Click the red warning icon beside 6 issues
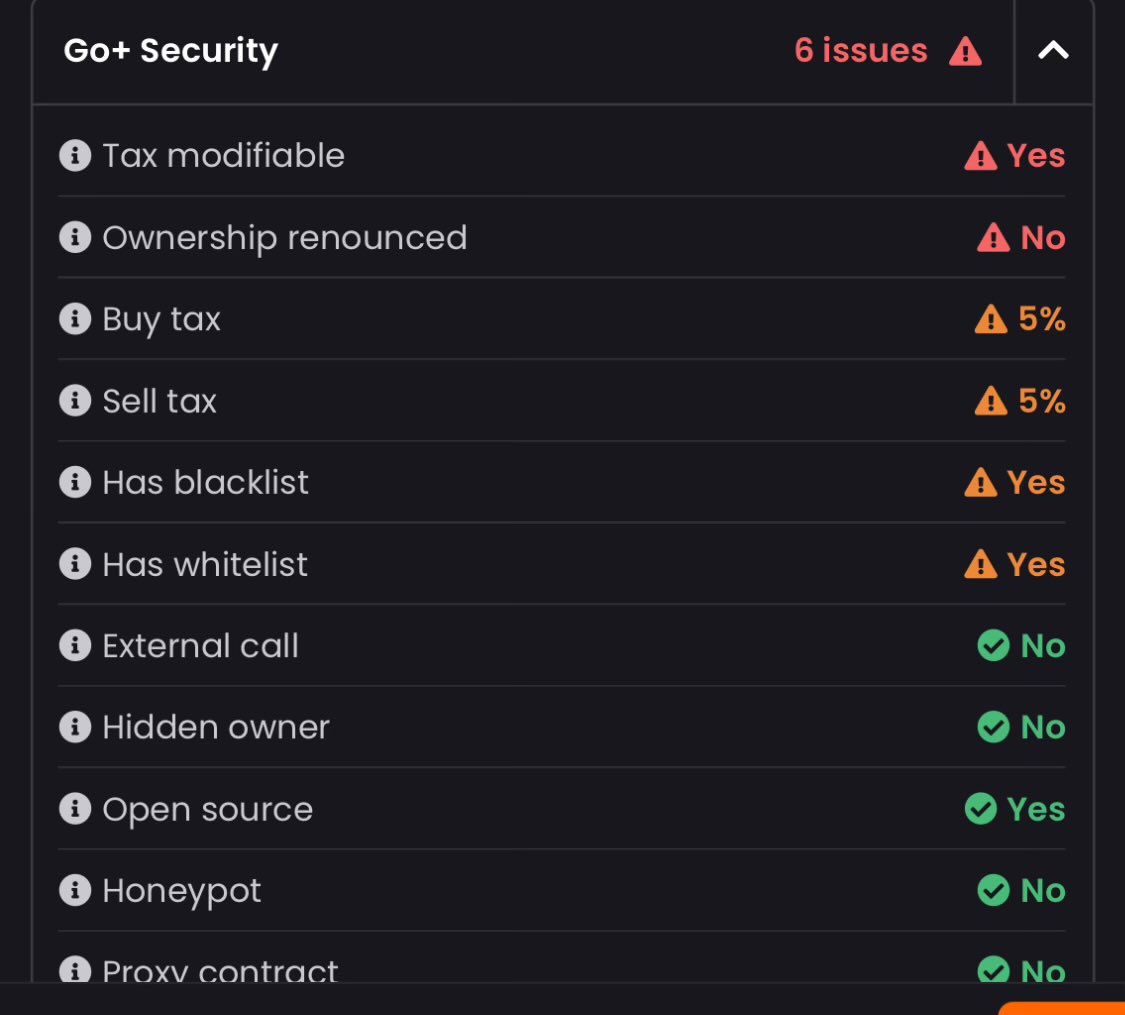1125x1015 pixels. pos(965,51)
